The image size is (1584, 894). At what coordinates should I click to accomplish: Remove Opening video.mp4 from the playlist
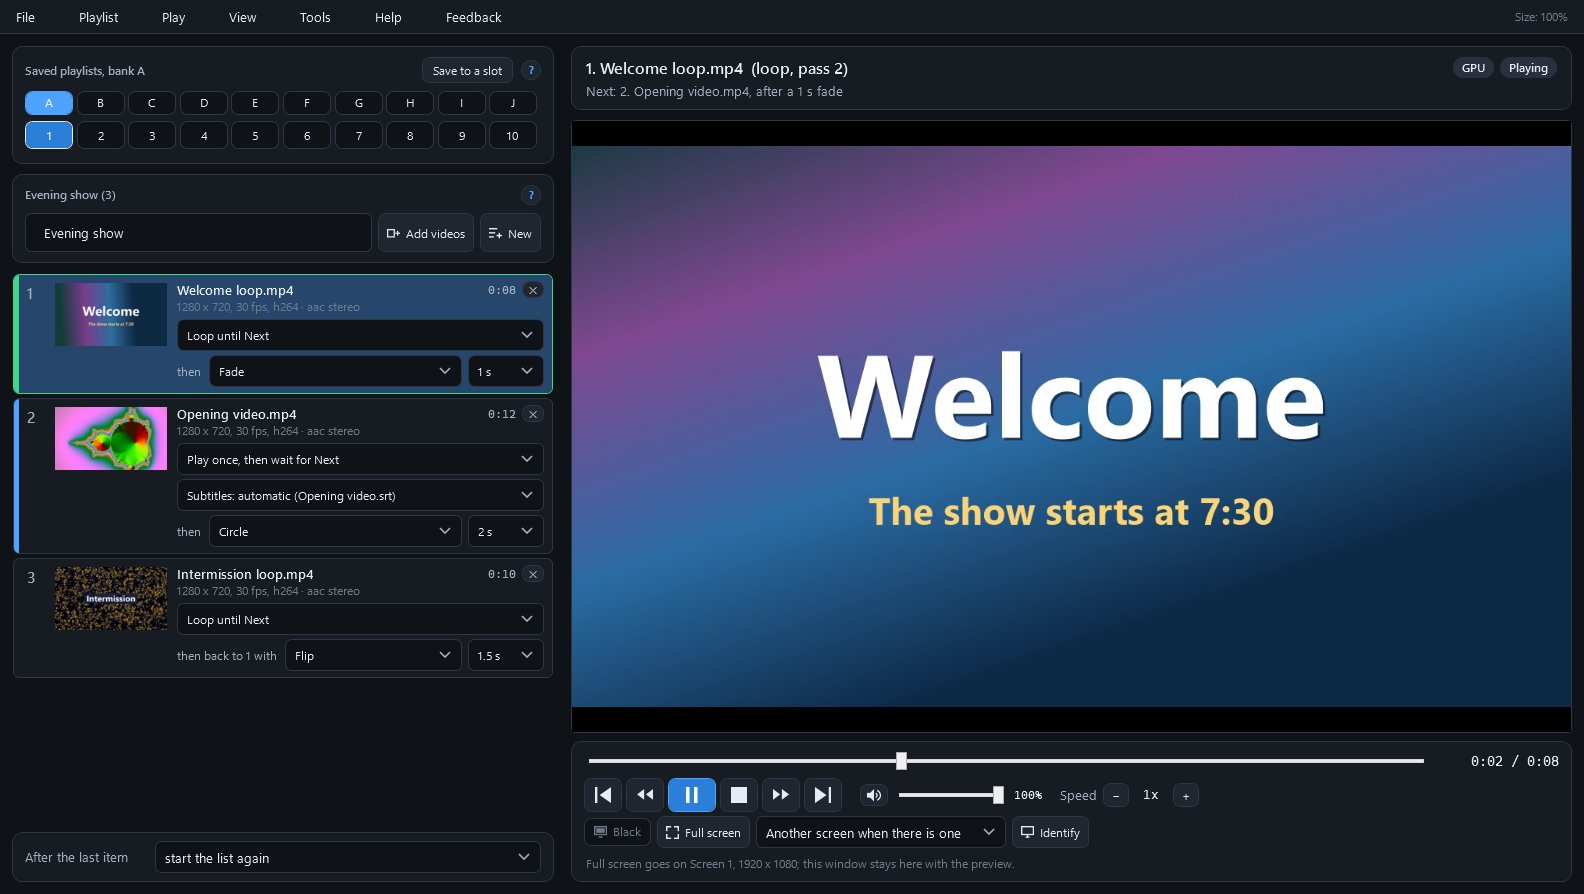(x=533, y=414)
